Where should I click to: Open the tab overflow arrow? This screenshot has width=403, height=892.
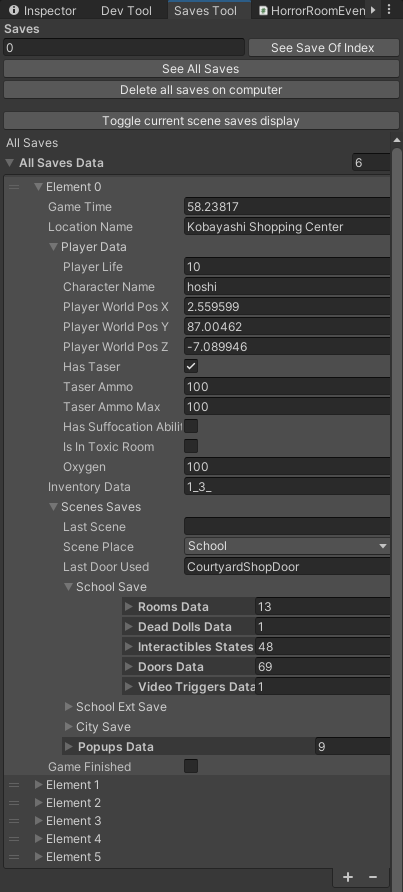tap(373, 10)
